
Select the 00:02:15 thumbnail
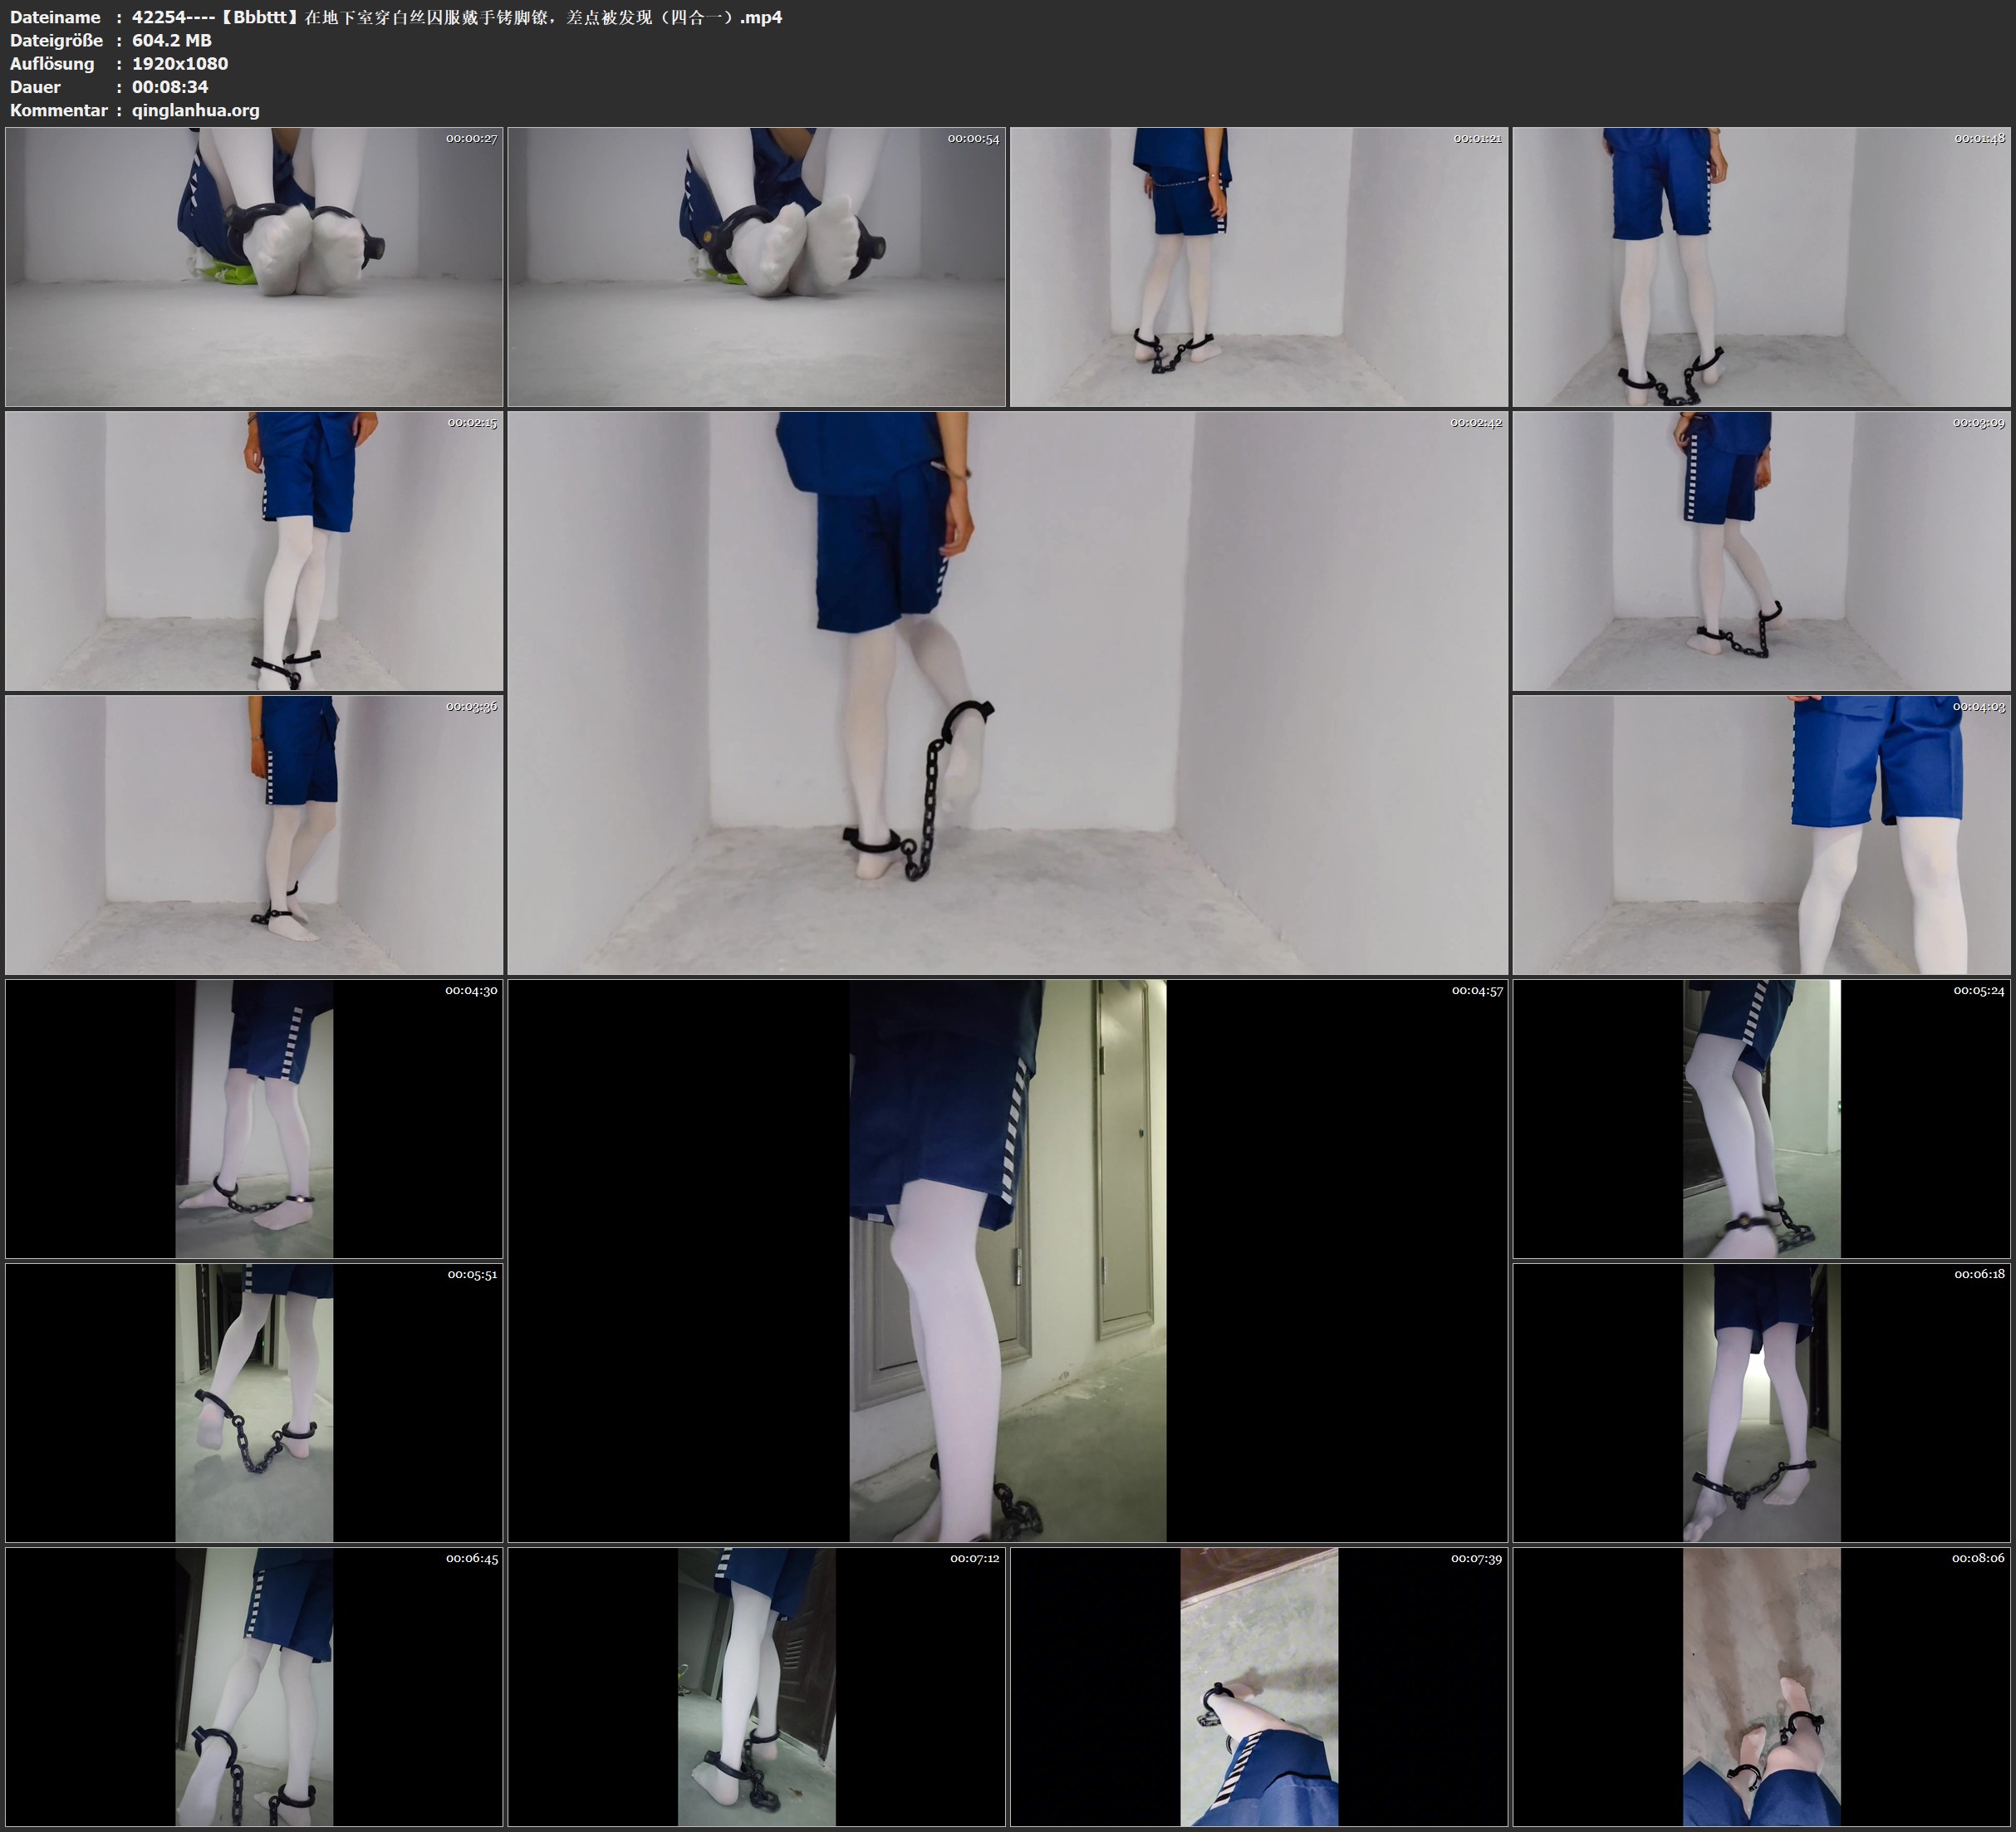[x=254, y=551]
